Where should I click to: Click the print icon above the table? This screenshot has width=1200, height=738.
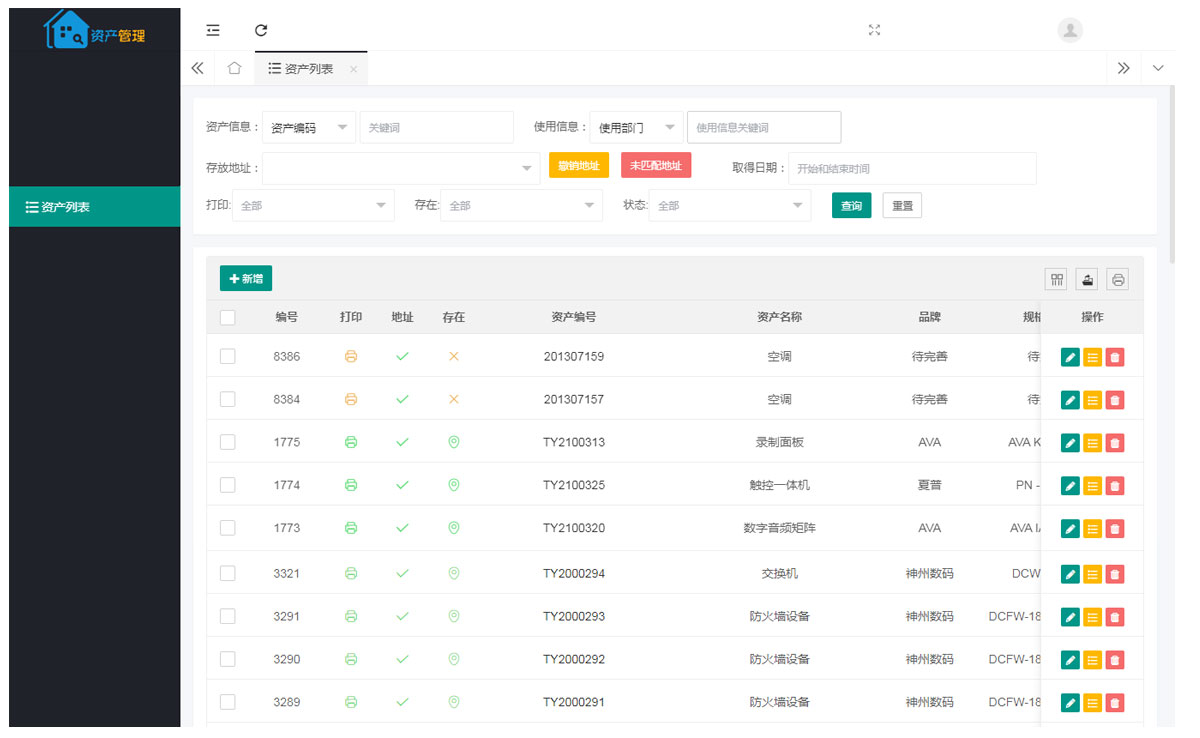1118,279
